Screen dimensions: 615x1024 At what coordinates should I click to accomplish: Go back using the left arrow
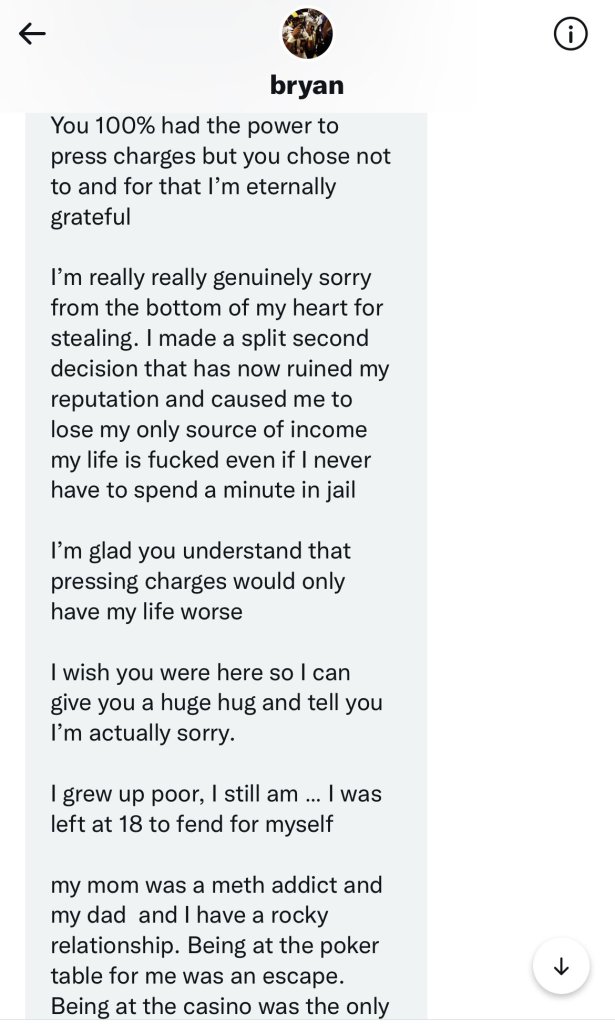[x=32, y=34]
